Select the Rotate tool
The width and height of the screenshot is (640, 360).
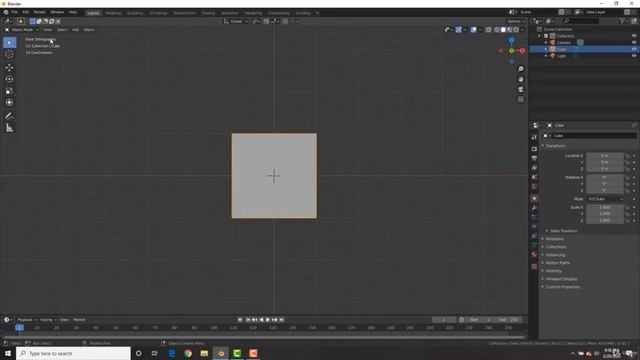click(x=9, y=79)
